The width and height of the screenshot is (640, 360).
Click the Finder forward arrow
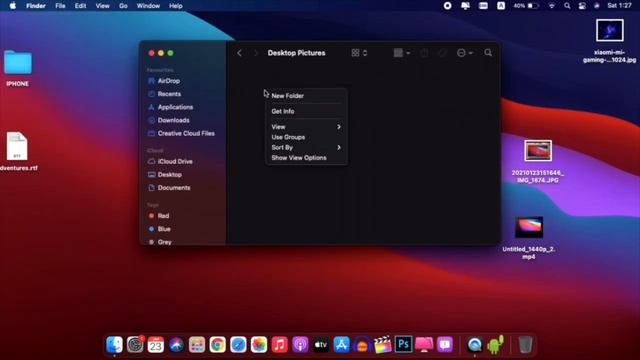click(256, 53)
